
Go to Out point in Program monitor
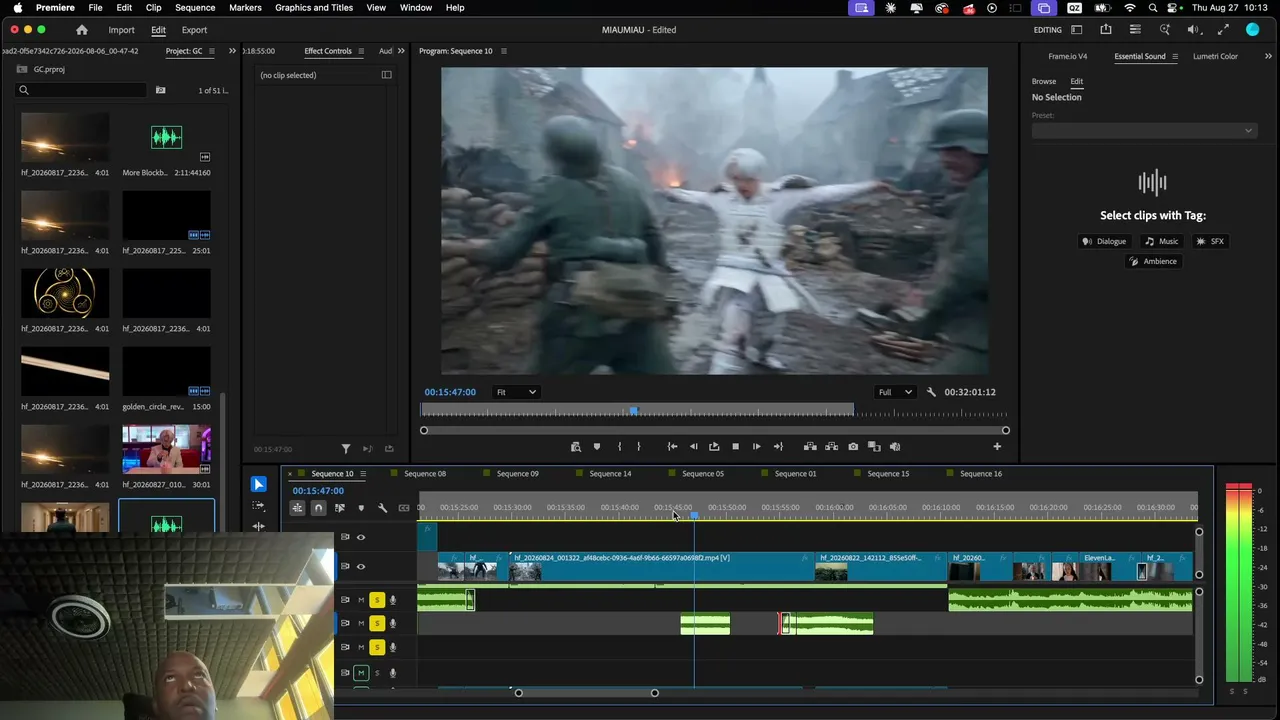click(778, 447)
